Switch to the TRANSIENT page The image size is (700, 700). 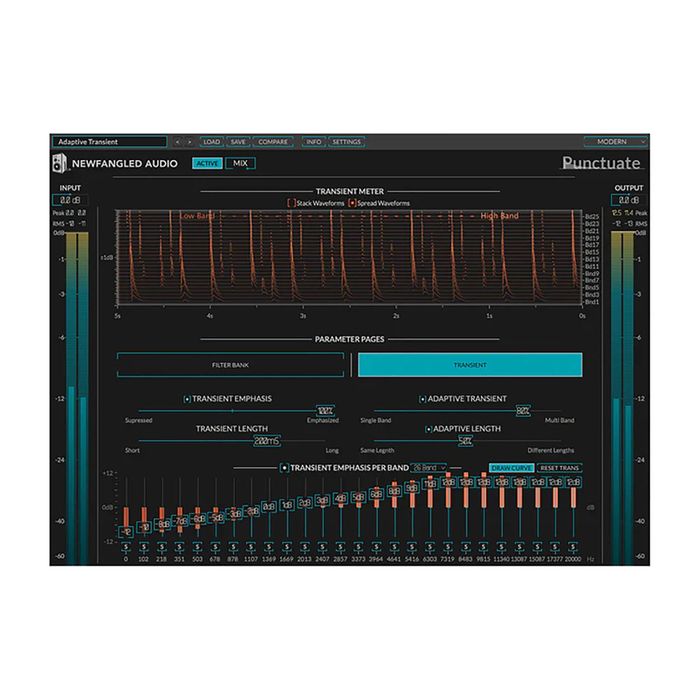tap(470, 365)
